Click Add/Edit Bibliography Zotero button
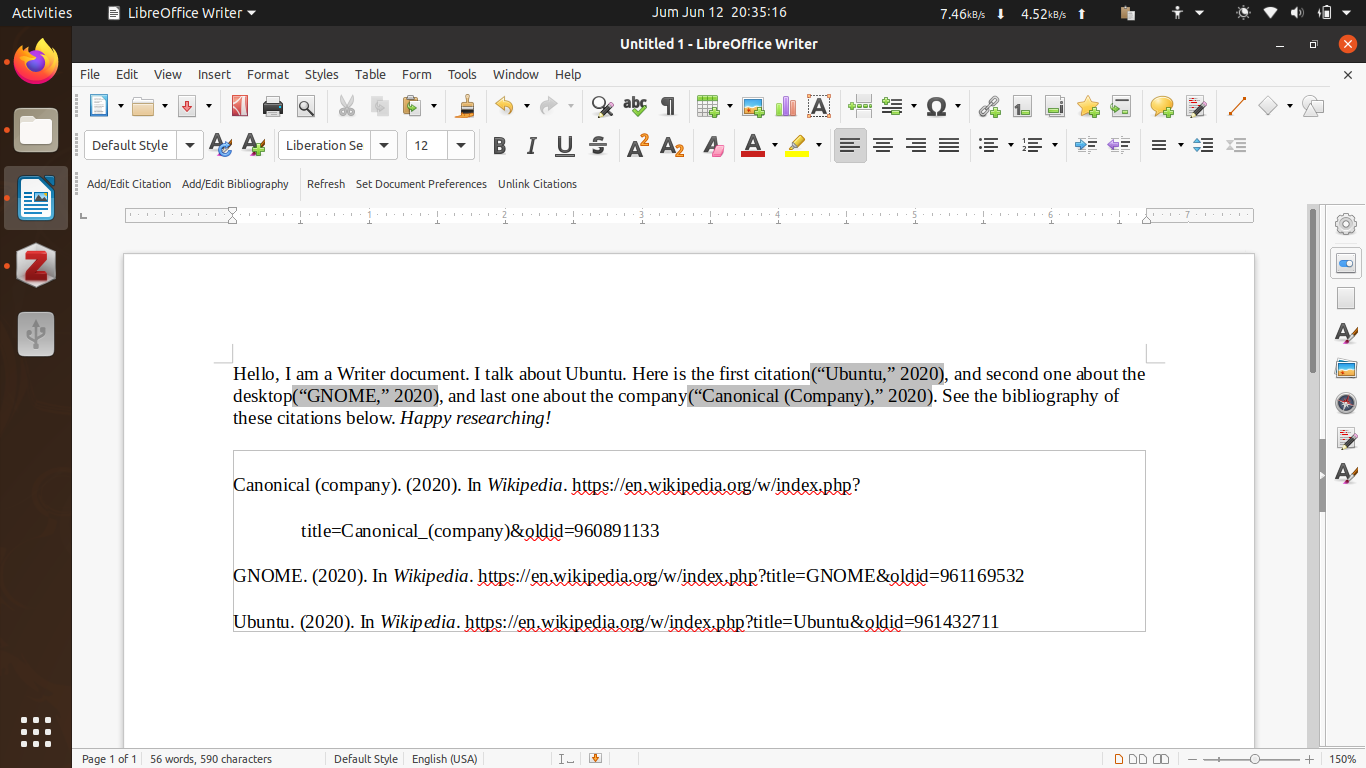This screenshot has height=768, width=1366. coord(235,184)
